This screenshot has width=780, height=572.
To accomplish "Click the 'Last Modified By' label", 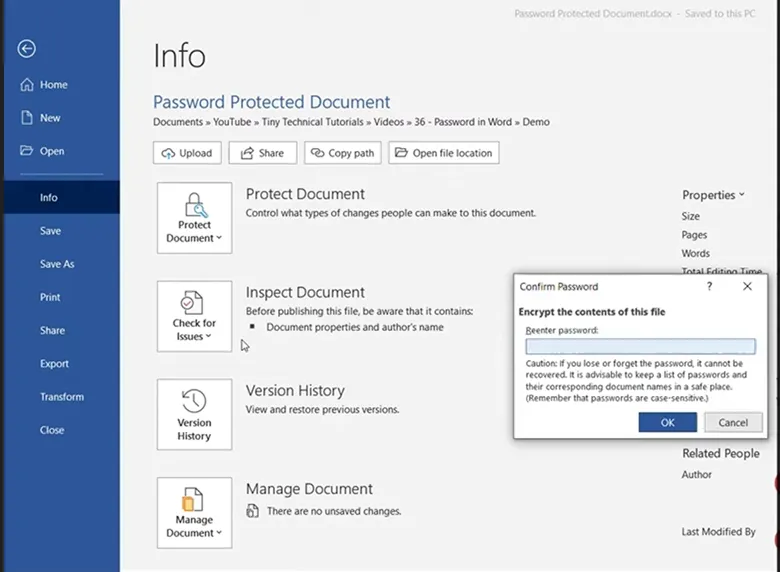I will coord(718,532).
